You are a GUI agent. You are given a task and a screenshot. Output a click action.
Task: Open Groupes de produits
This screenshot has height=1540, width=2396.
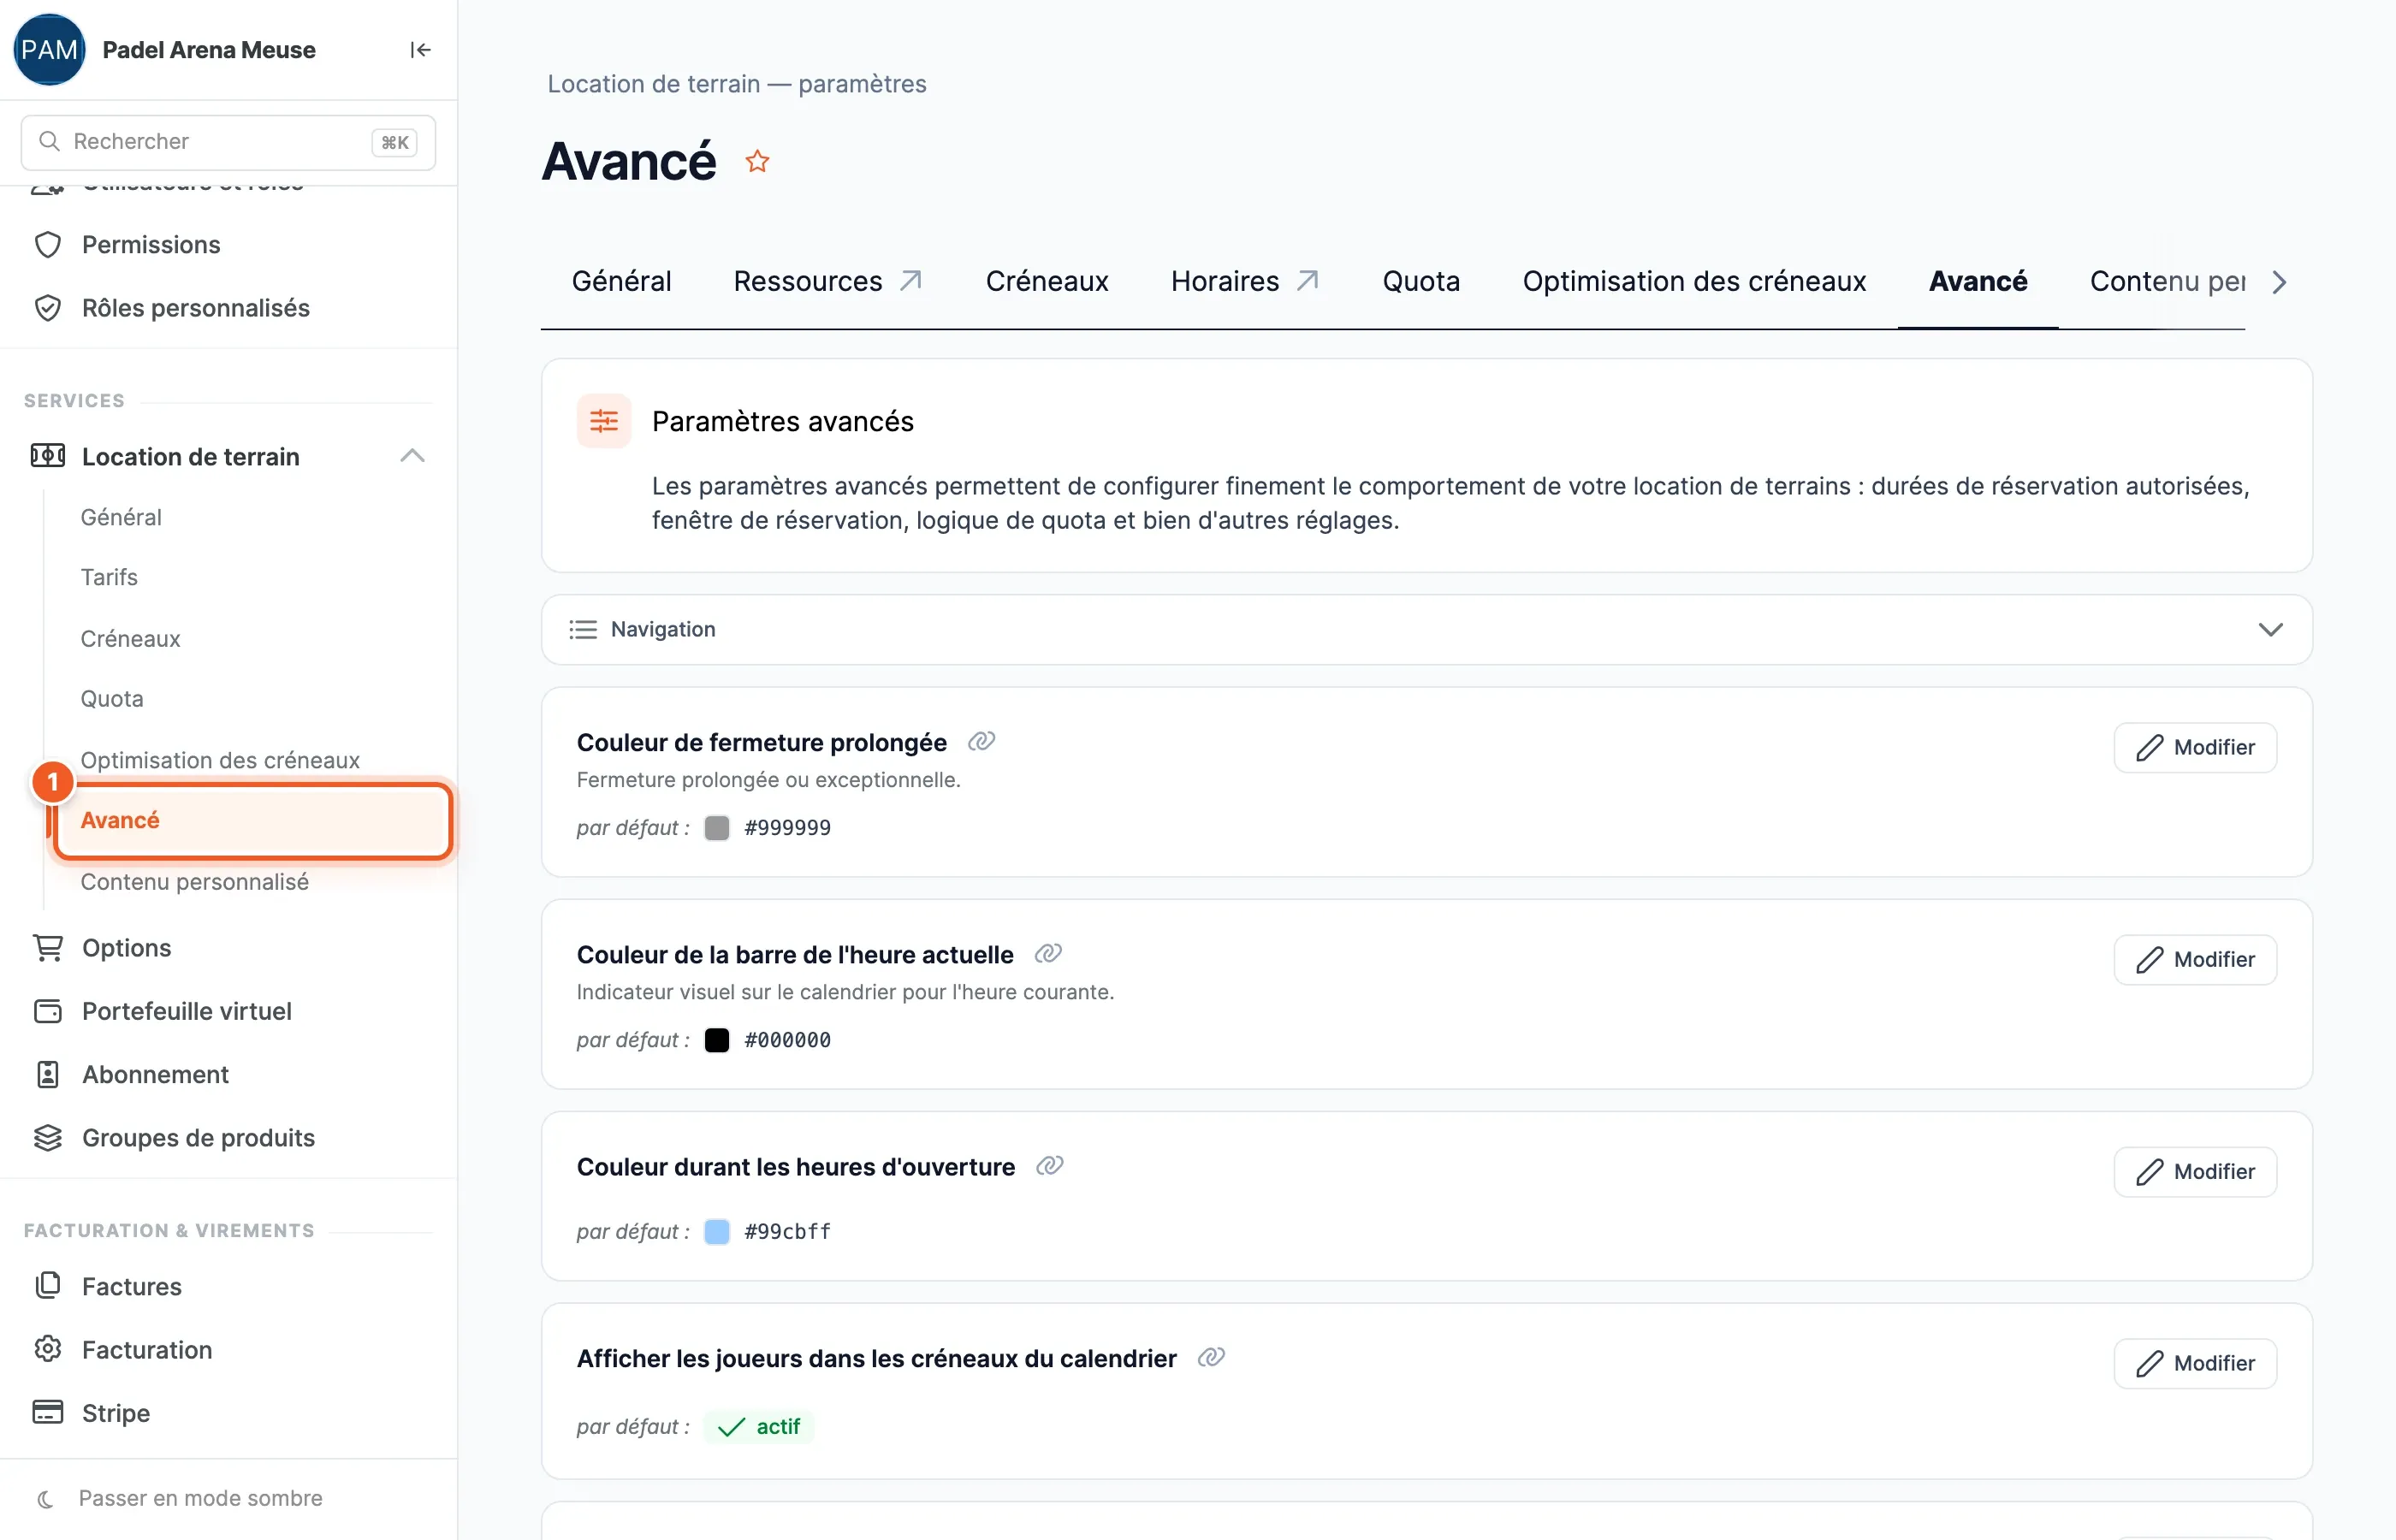[x=198, y=1138]
